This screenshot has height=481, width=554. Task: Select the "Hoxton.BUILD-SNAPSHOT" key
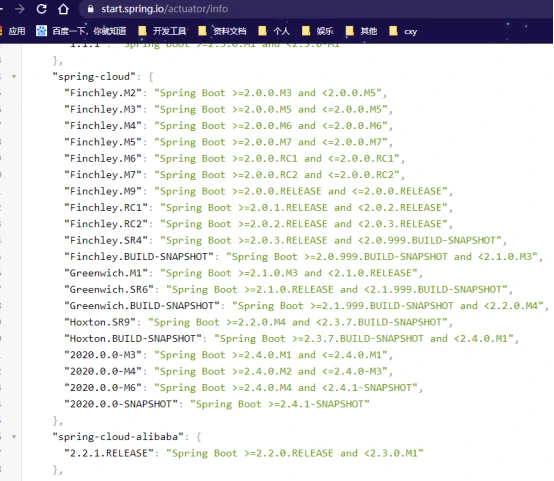(133, 339)
